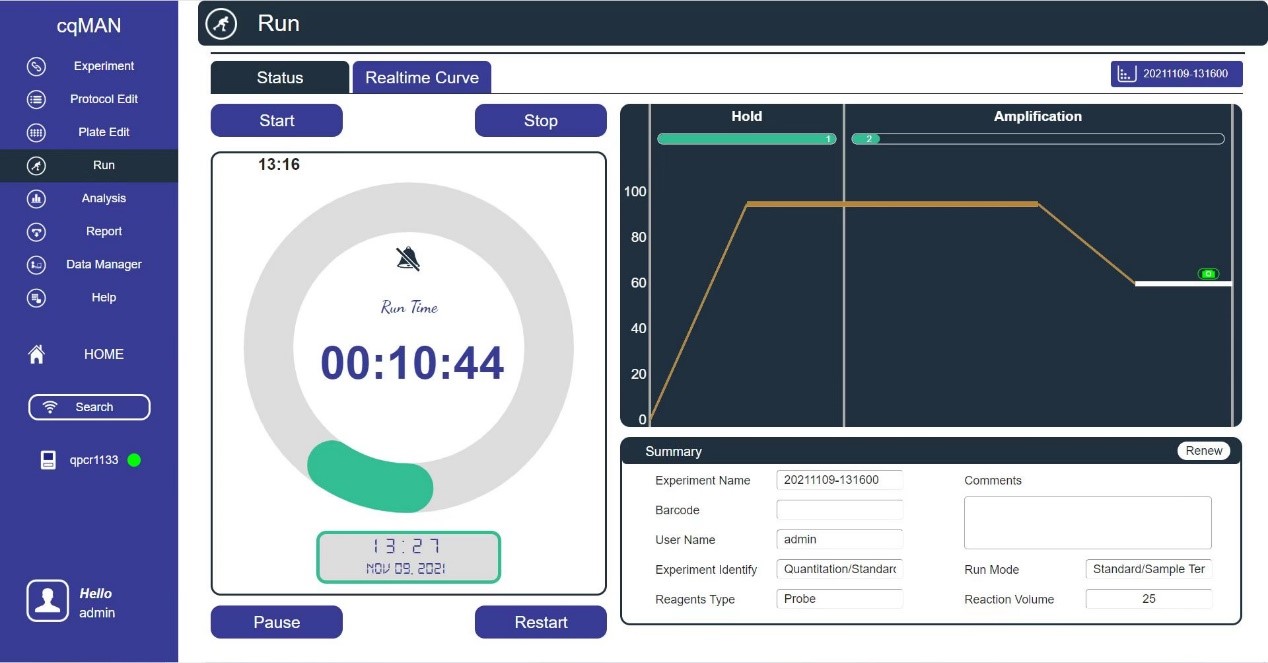1268x663 pixels.
Task: Click the Analysis chart icon
Action: click(36, 198)
